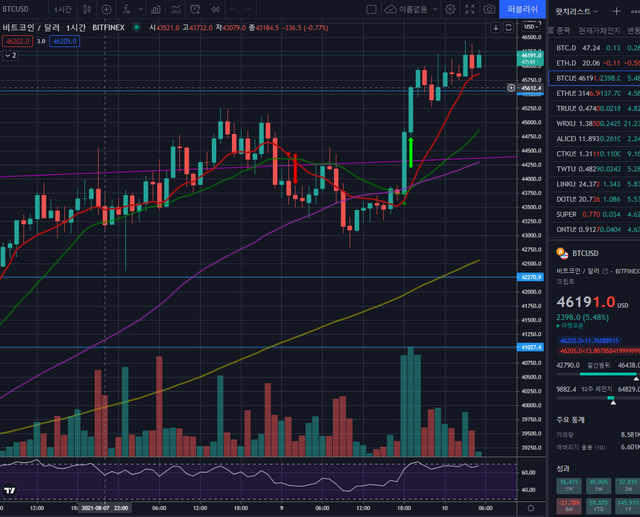Add a symbol to the watchlist
640x517 pixels.
coord(616,11)
